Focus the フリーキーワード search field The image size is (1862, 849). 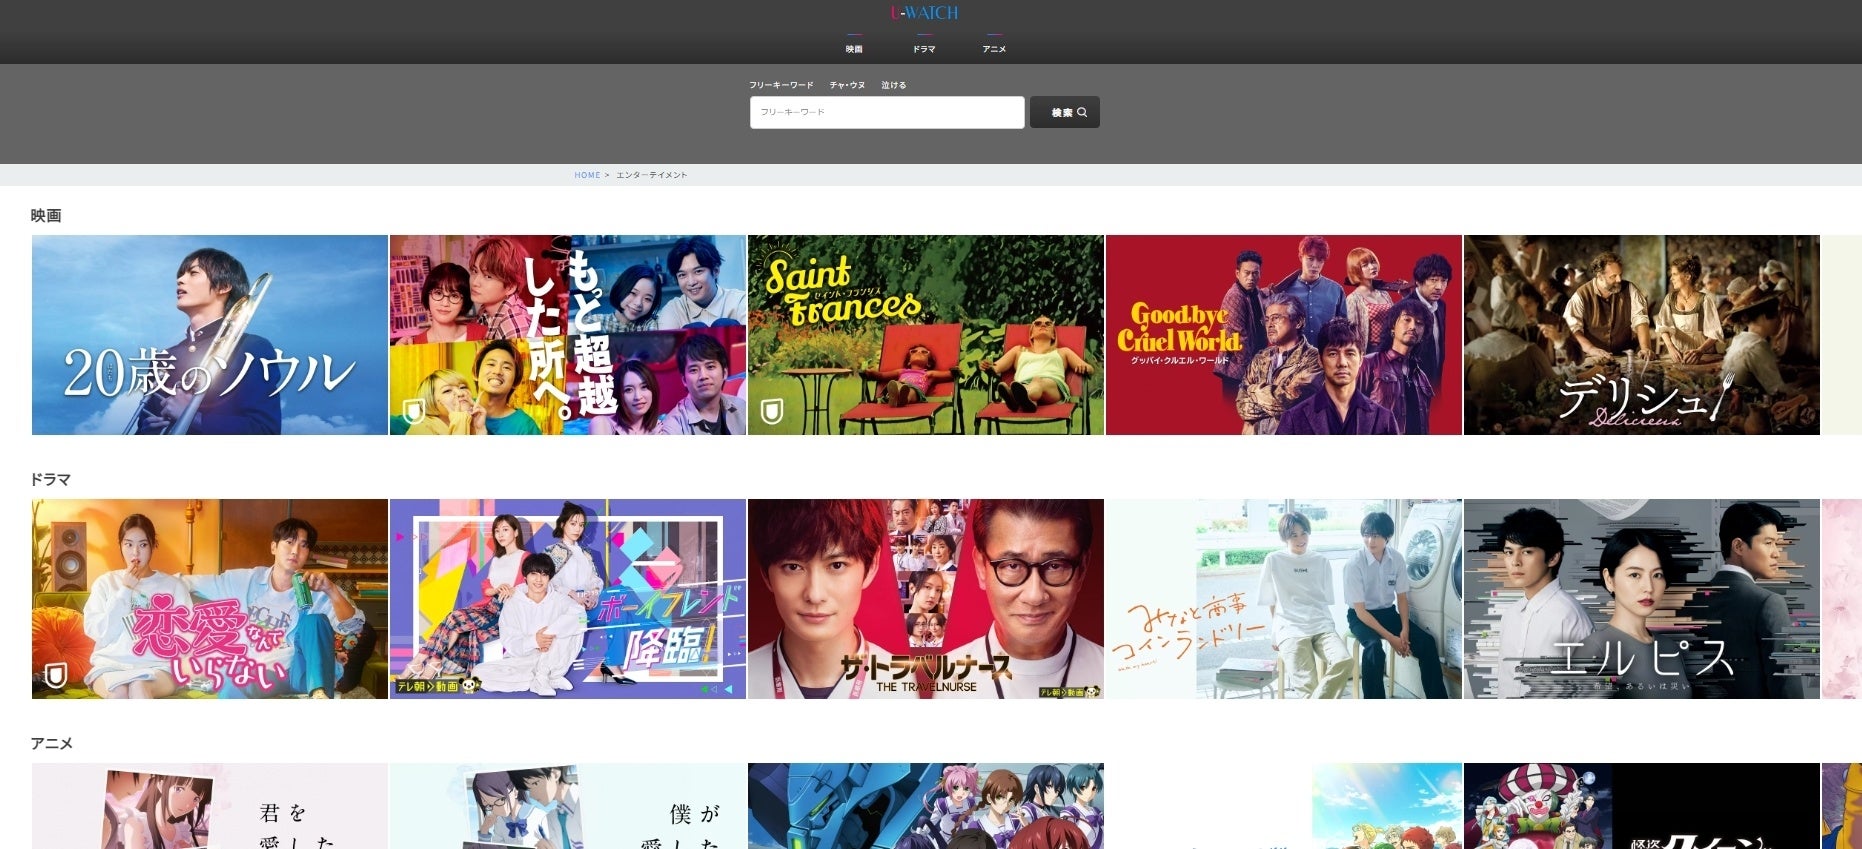(x=887, y=112)
